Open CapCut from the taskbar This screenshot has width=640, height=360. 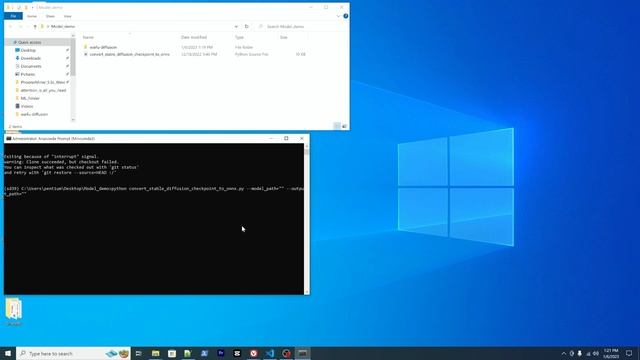pos(237,353)
